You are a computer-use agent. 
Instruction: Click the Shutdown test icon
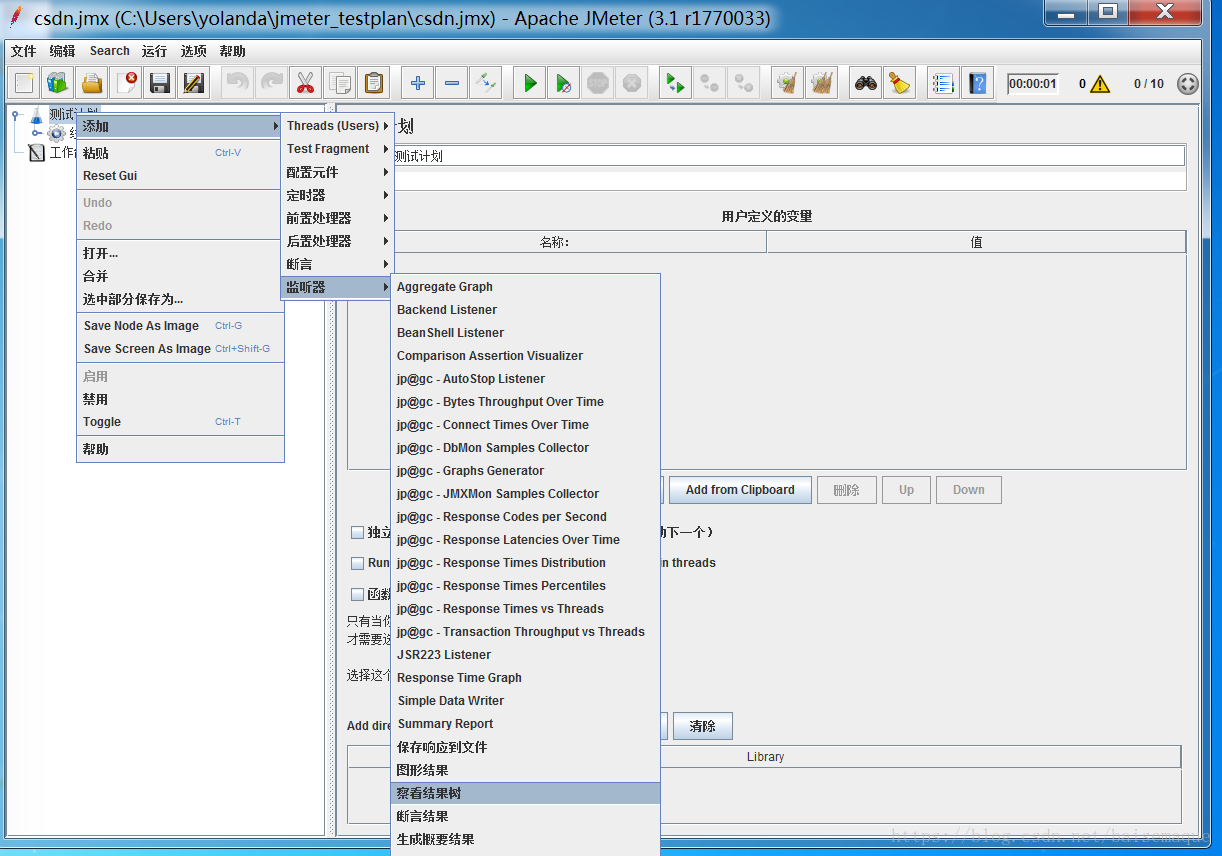(632, 83)
